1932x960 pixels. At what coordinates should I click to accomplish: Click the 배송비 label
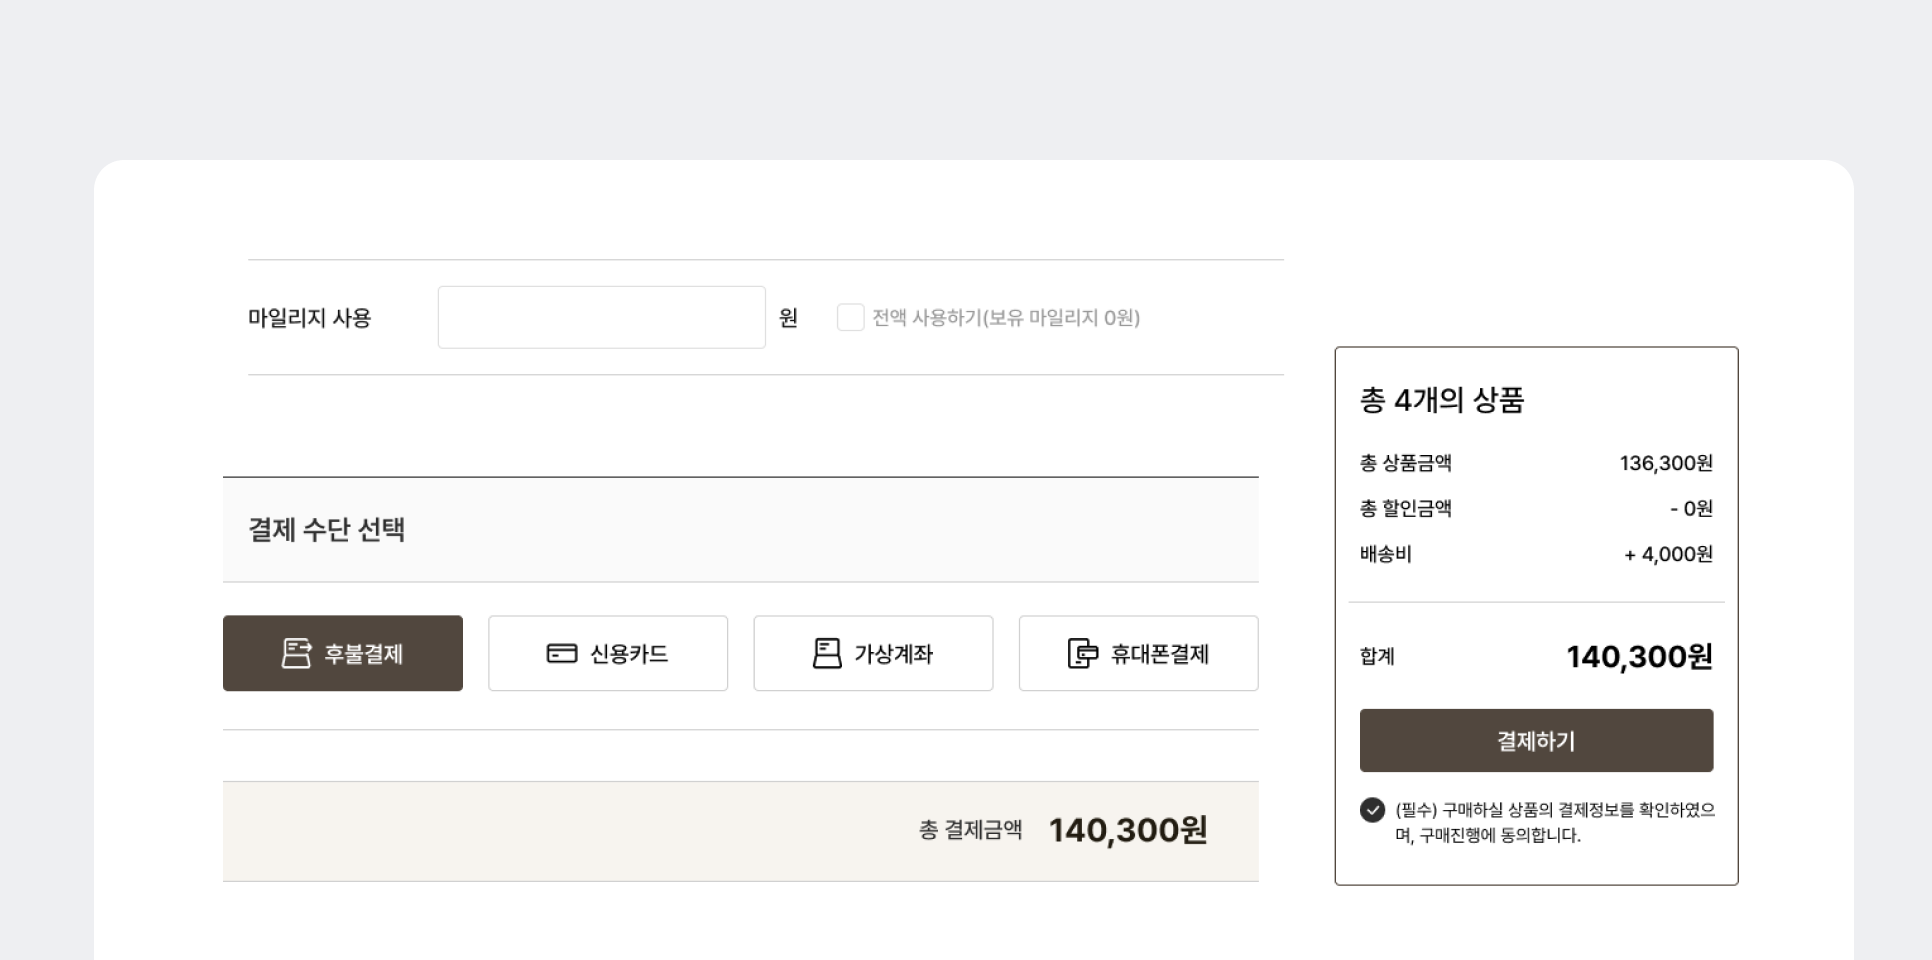point(1385,554)
